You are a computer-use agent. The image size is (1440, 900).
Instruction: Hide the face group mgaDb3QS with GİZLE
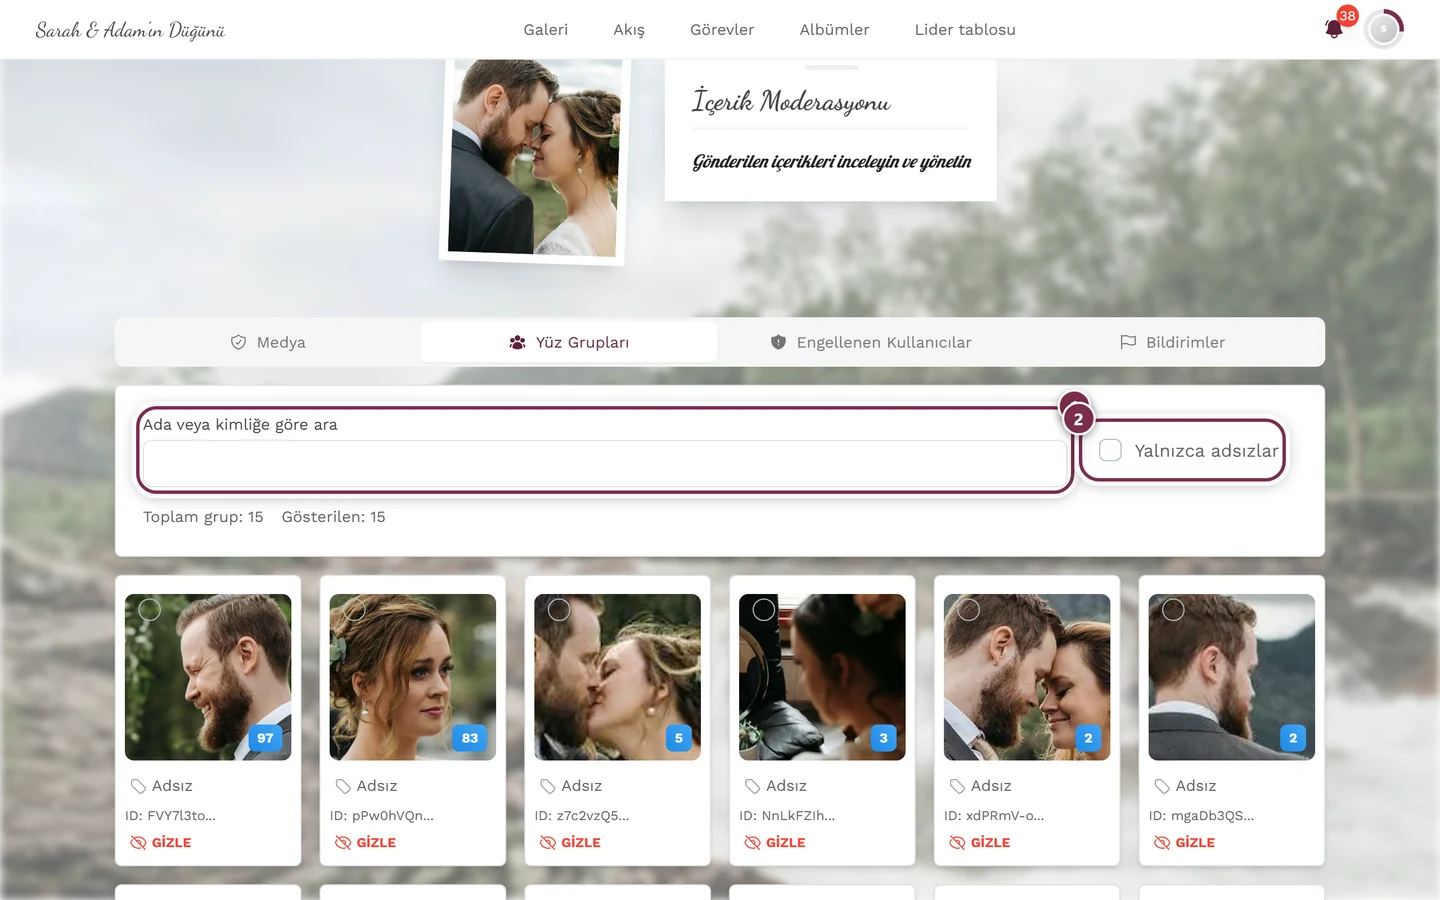(x=1185, y=842)
